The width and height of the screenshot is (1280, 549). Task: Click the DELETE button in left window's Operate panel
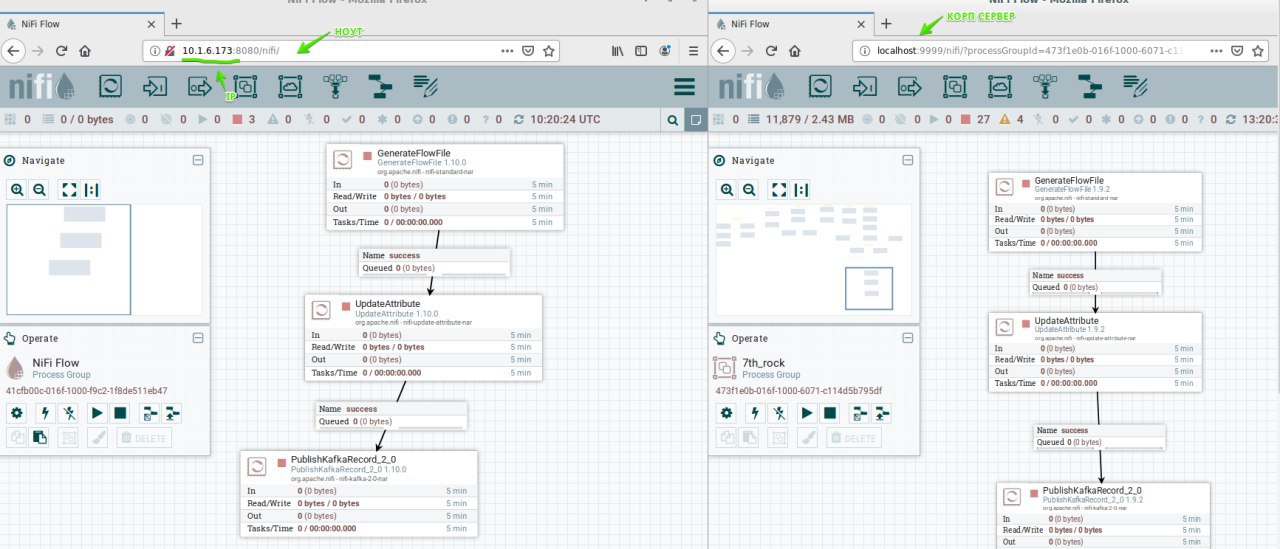point(144,437)
